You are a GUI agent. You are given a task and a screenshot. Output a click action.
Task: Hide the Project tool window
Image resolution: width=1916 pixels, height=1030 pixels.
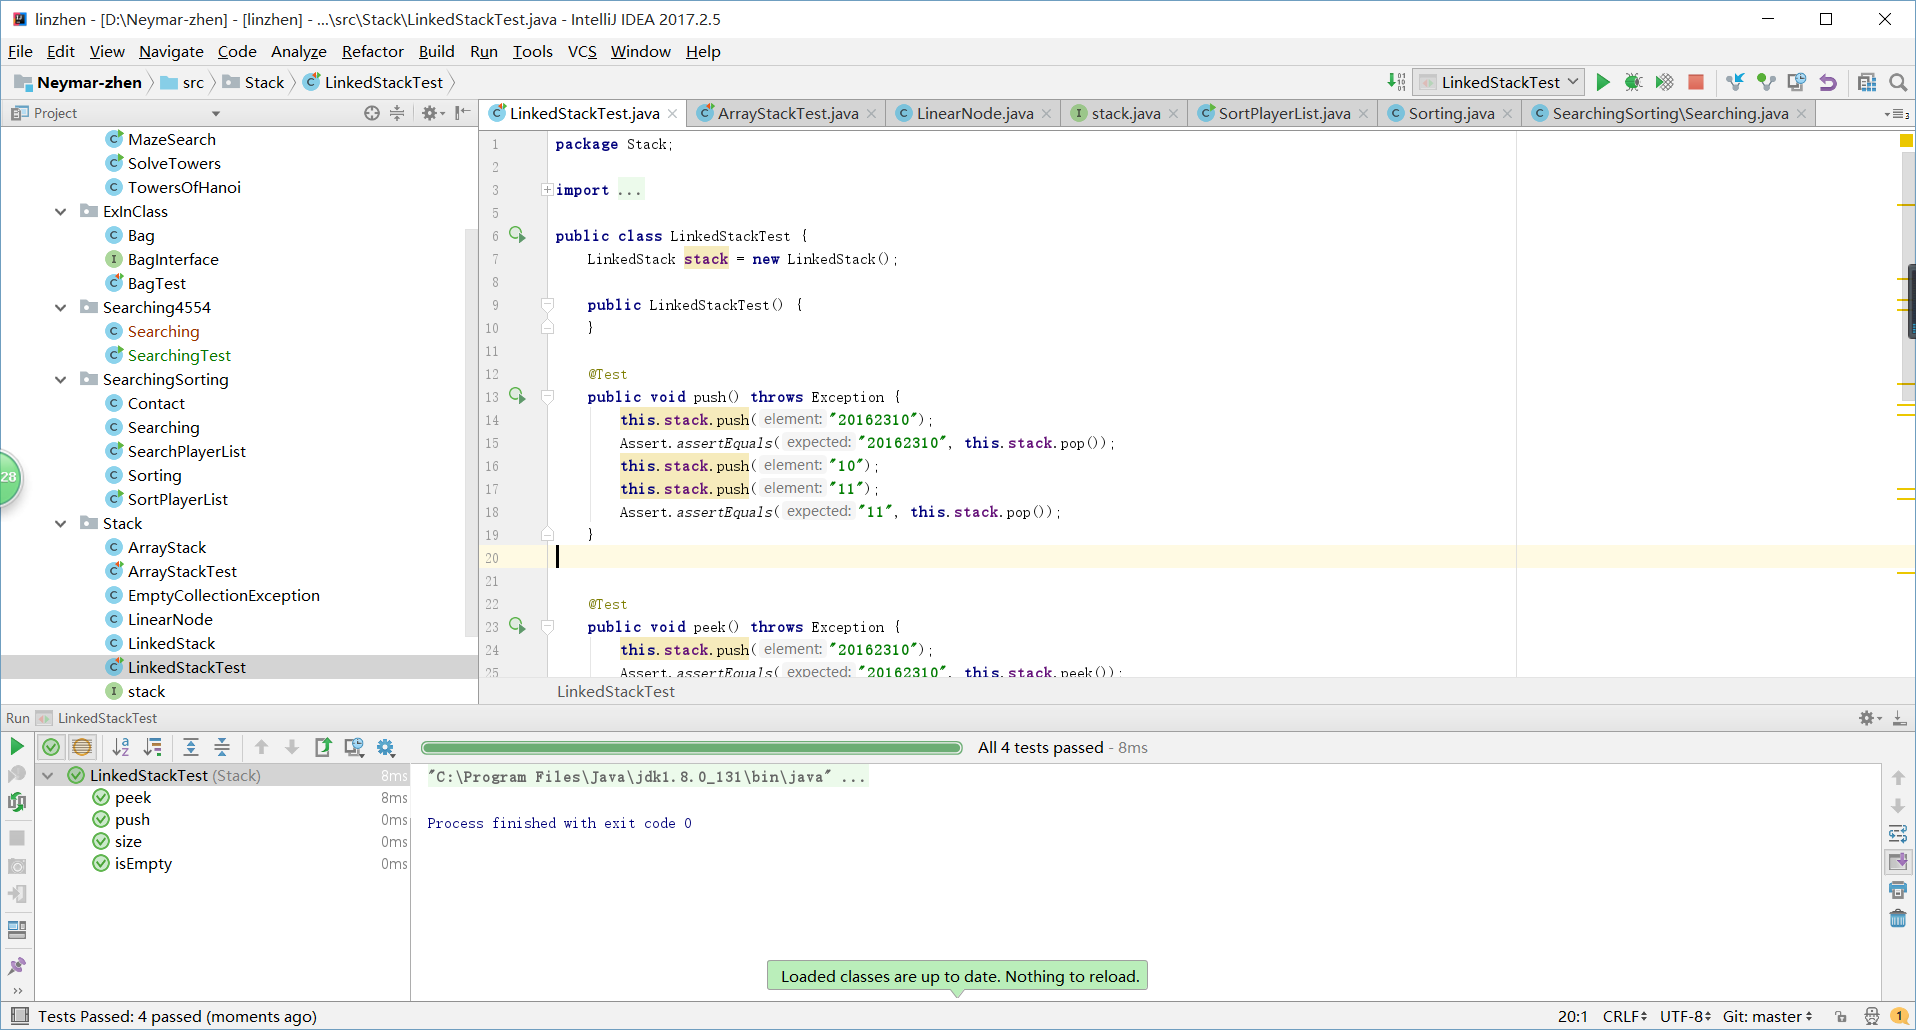point(462,113)
